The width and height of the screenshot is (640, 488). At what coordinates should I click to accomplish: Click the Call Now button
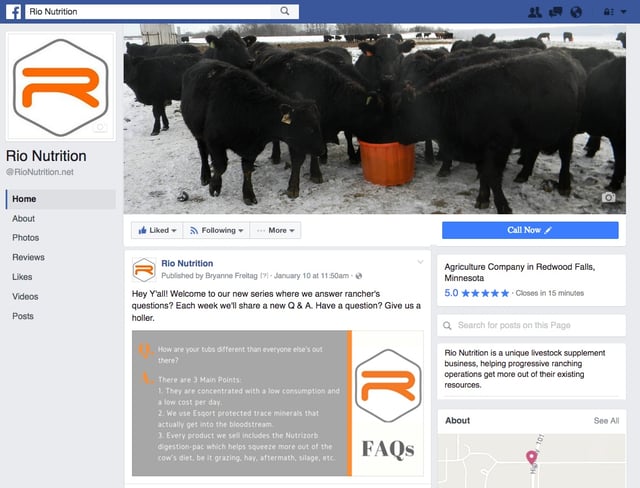pyautogui.click(x=530, y=230)
